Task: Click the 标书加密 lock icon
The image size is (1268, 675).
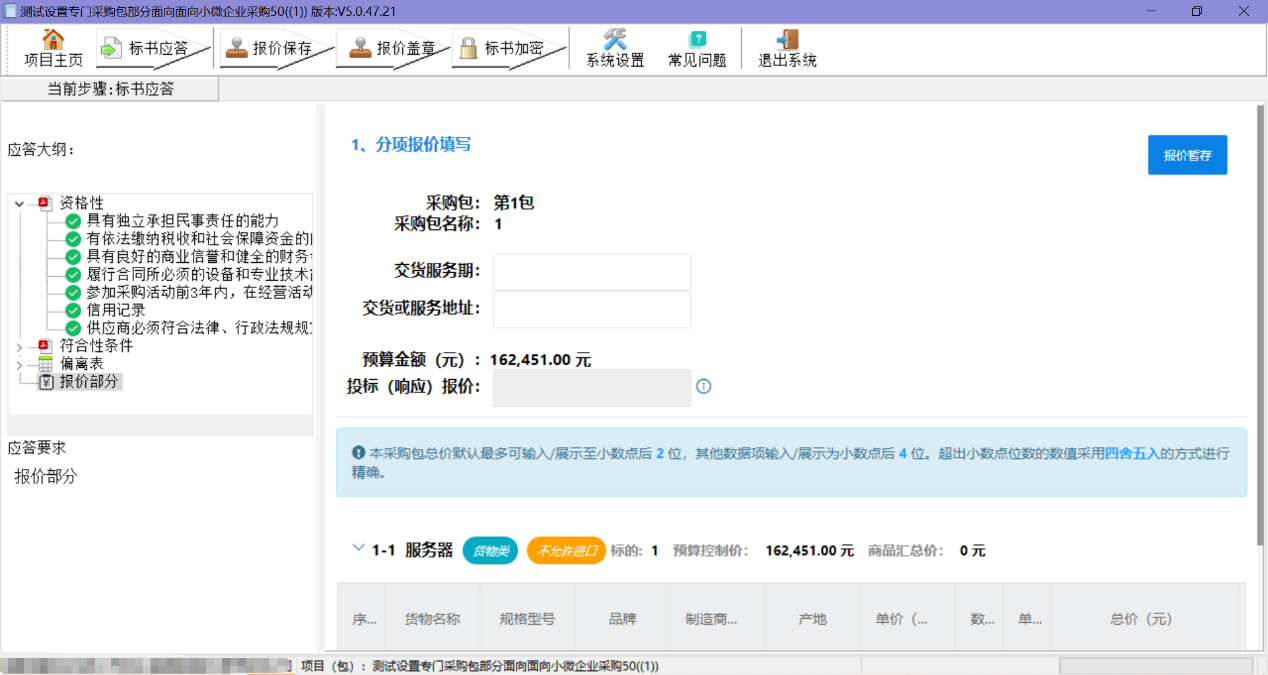Action: (468, 47)
